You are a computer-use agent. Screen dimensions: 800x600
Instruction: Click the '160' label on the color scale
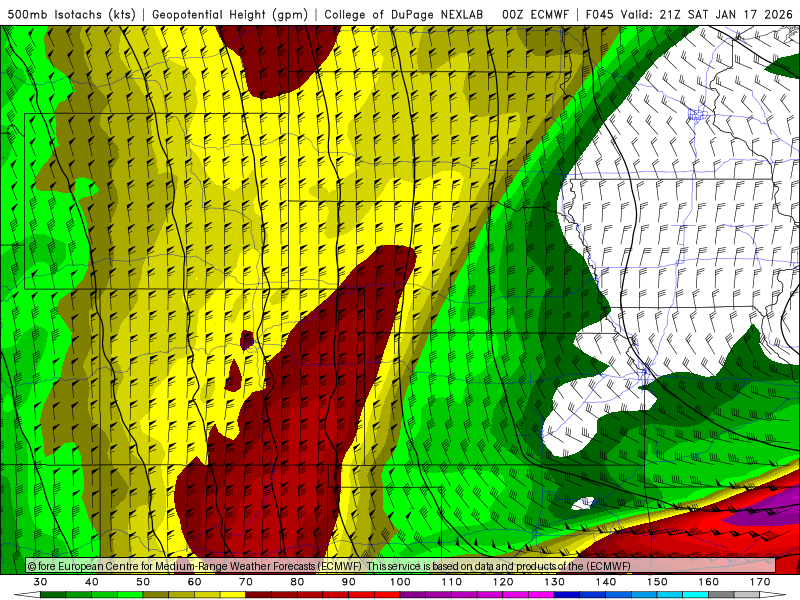tap(709, 582)
